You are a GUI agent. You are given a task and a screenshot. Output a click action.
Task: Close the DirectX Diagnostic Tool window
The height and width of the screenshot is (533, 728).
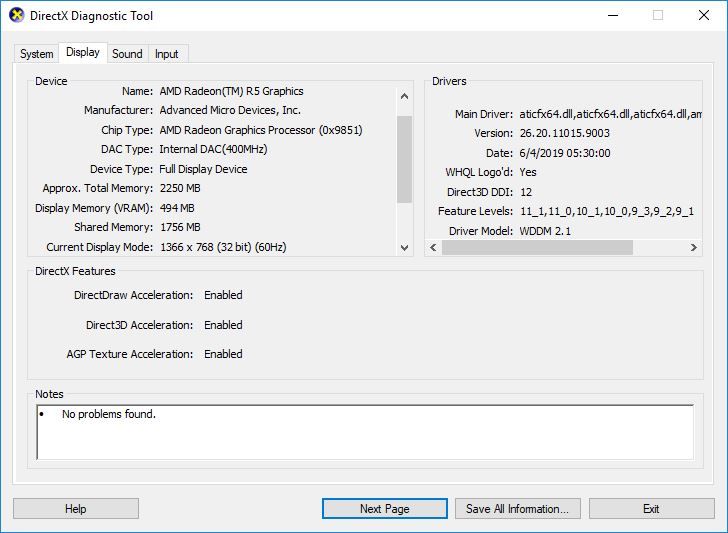[x=704, y=15]
